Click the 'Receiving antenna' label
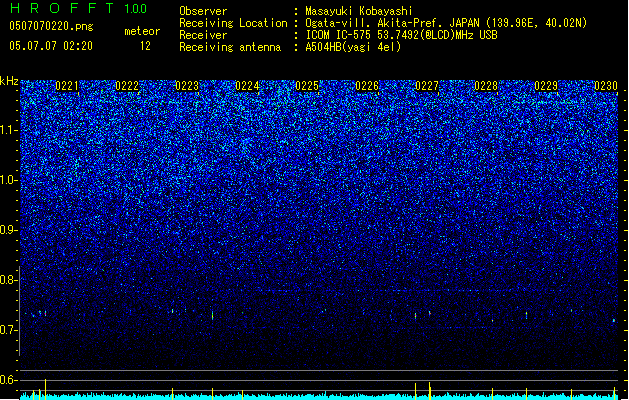 230,47
